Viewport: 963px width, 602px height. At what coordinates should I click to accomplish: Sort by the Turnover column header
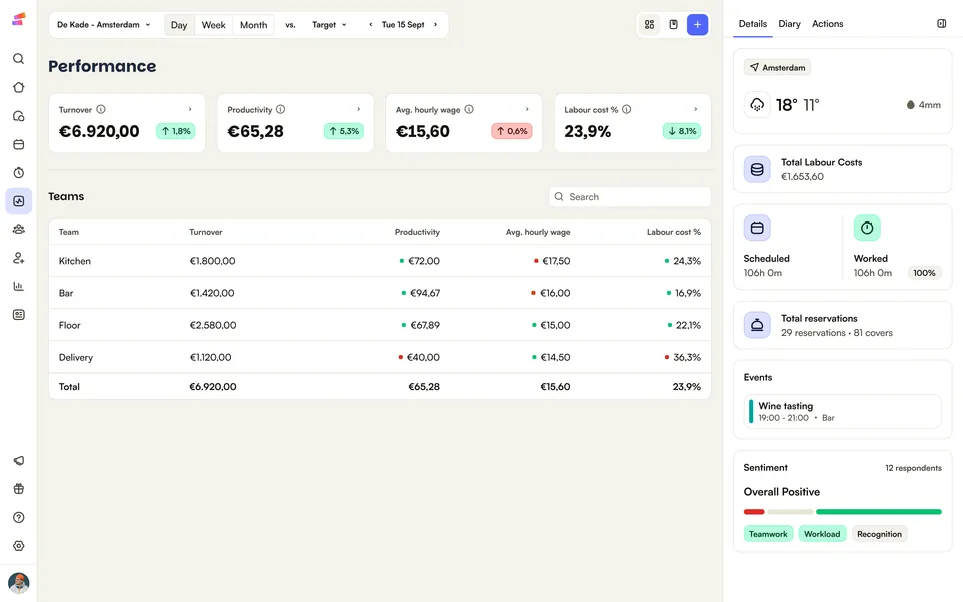tap(206, 232)
